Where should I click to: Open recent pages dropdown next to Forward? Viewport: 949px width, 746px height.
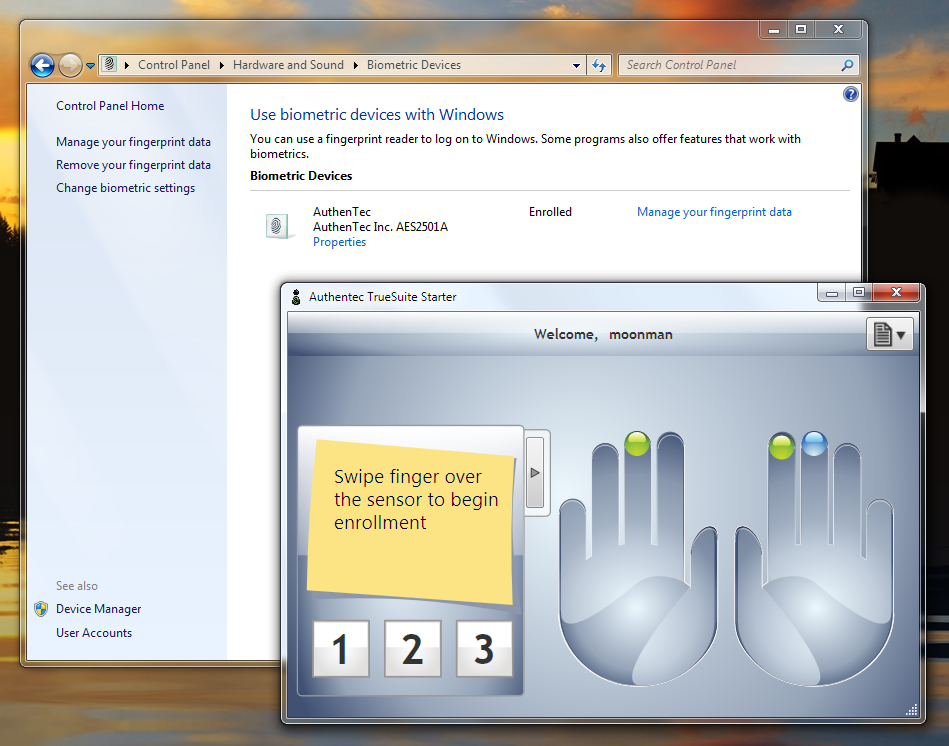90,66
